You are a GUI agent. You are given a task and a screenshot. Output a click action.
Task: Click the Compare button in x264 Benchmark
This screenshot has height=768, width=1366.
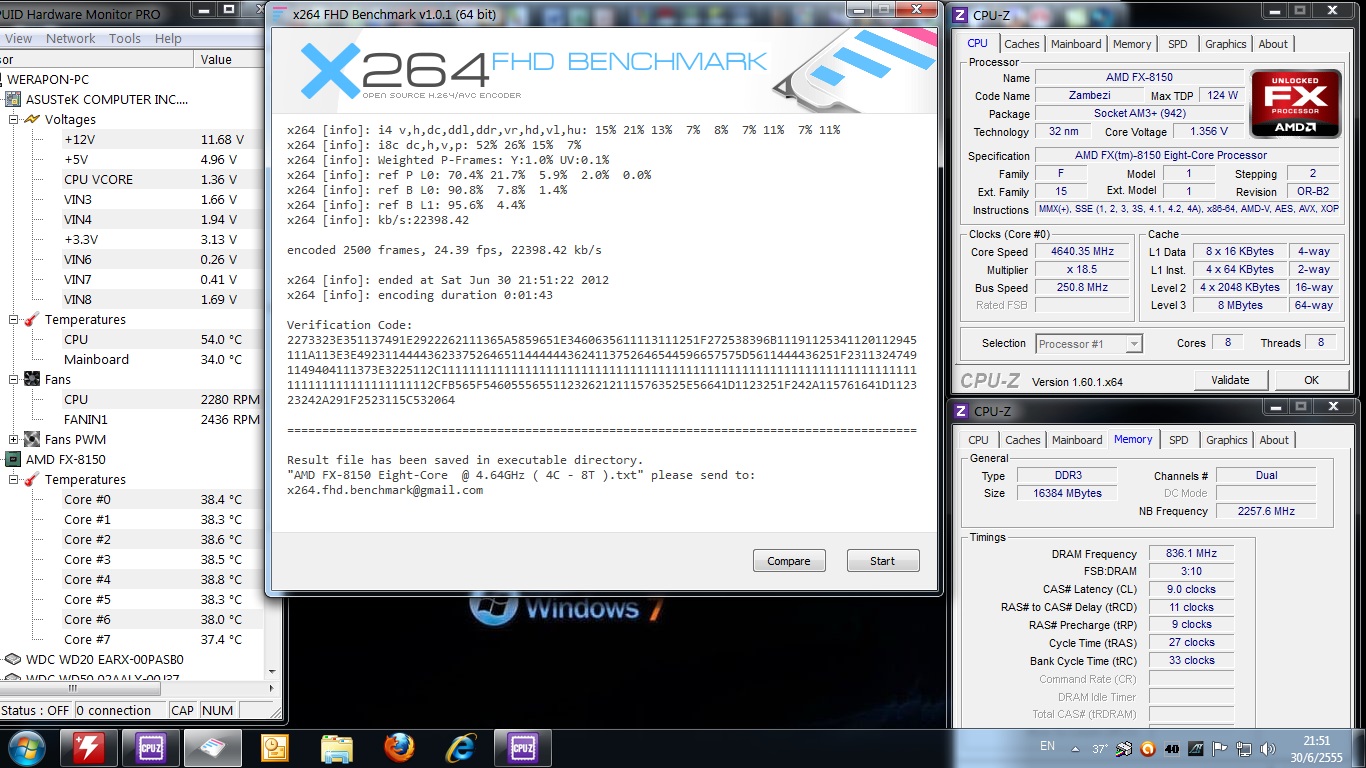pos(789,561)
